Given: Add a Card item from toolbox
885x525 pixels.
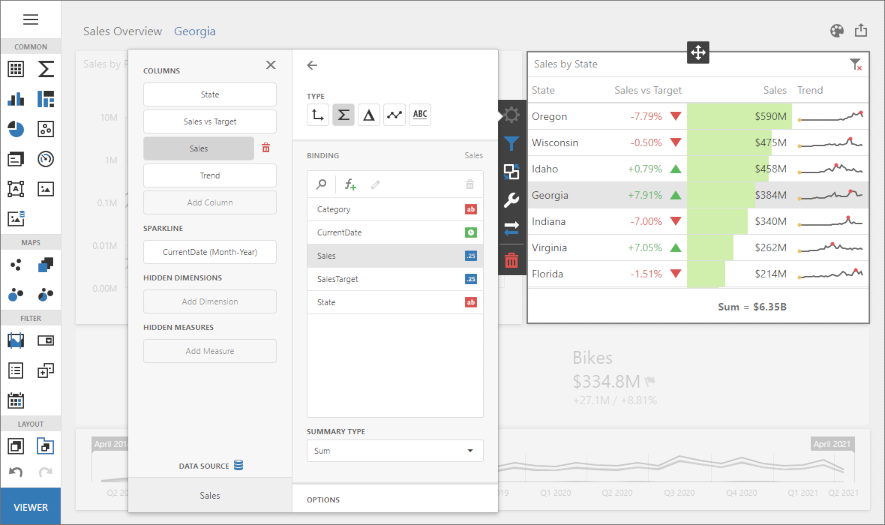Looking at the screenshot, I should [x=16, y=159].
